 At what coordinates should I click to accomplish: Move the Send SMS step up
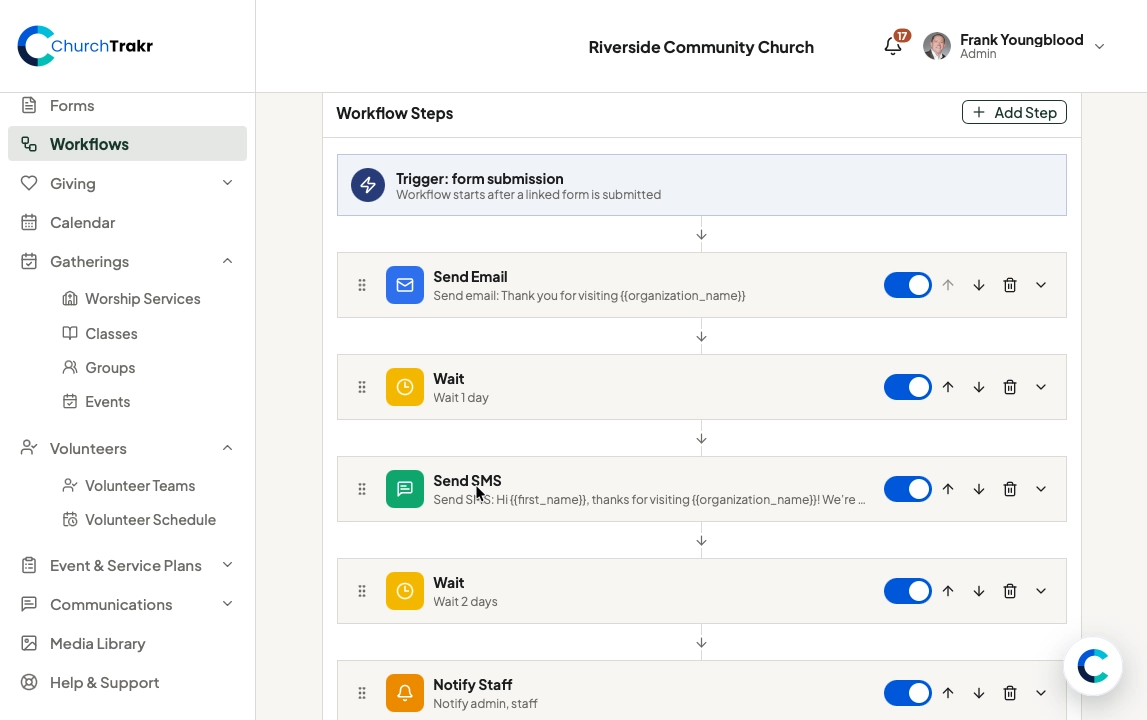[x=948, y=490]
